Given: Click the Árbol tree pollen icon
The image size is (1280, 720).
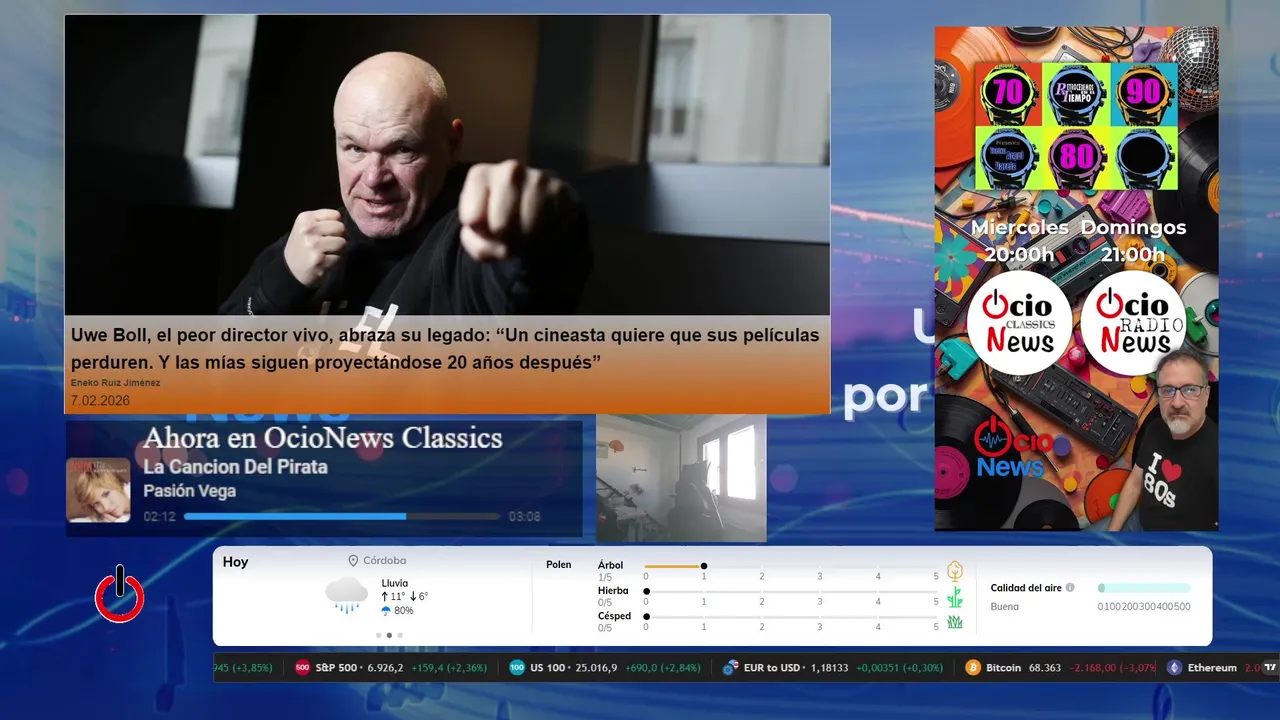Looking at the screenshot, I should click(955, 571).
